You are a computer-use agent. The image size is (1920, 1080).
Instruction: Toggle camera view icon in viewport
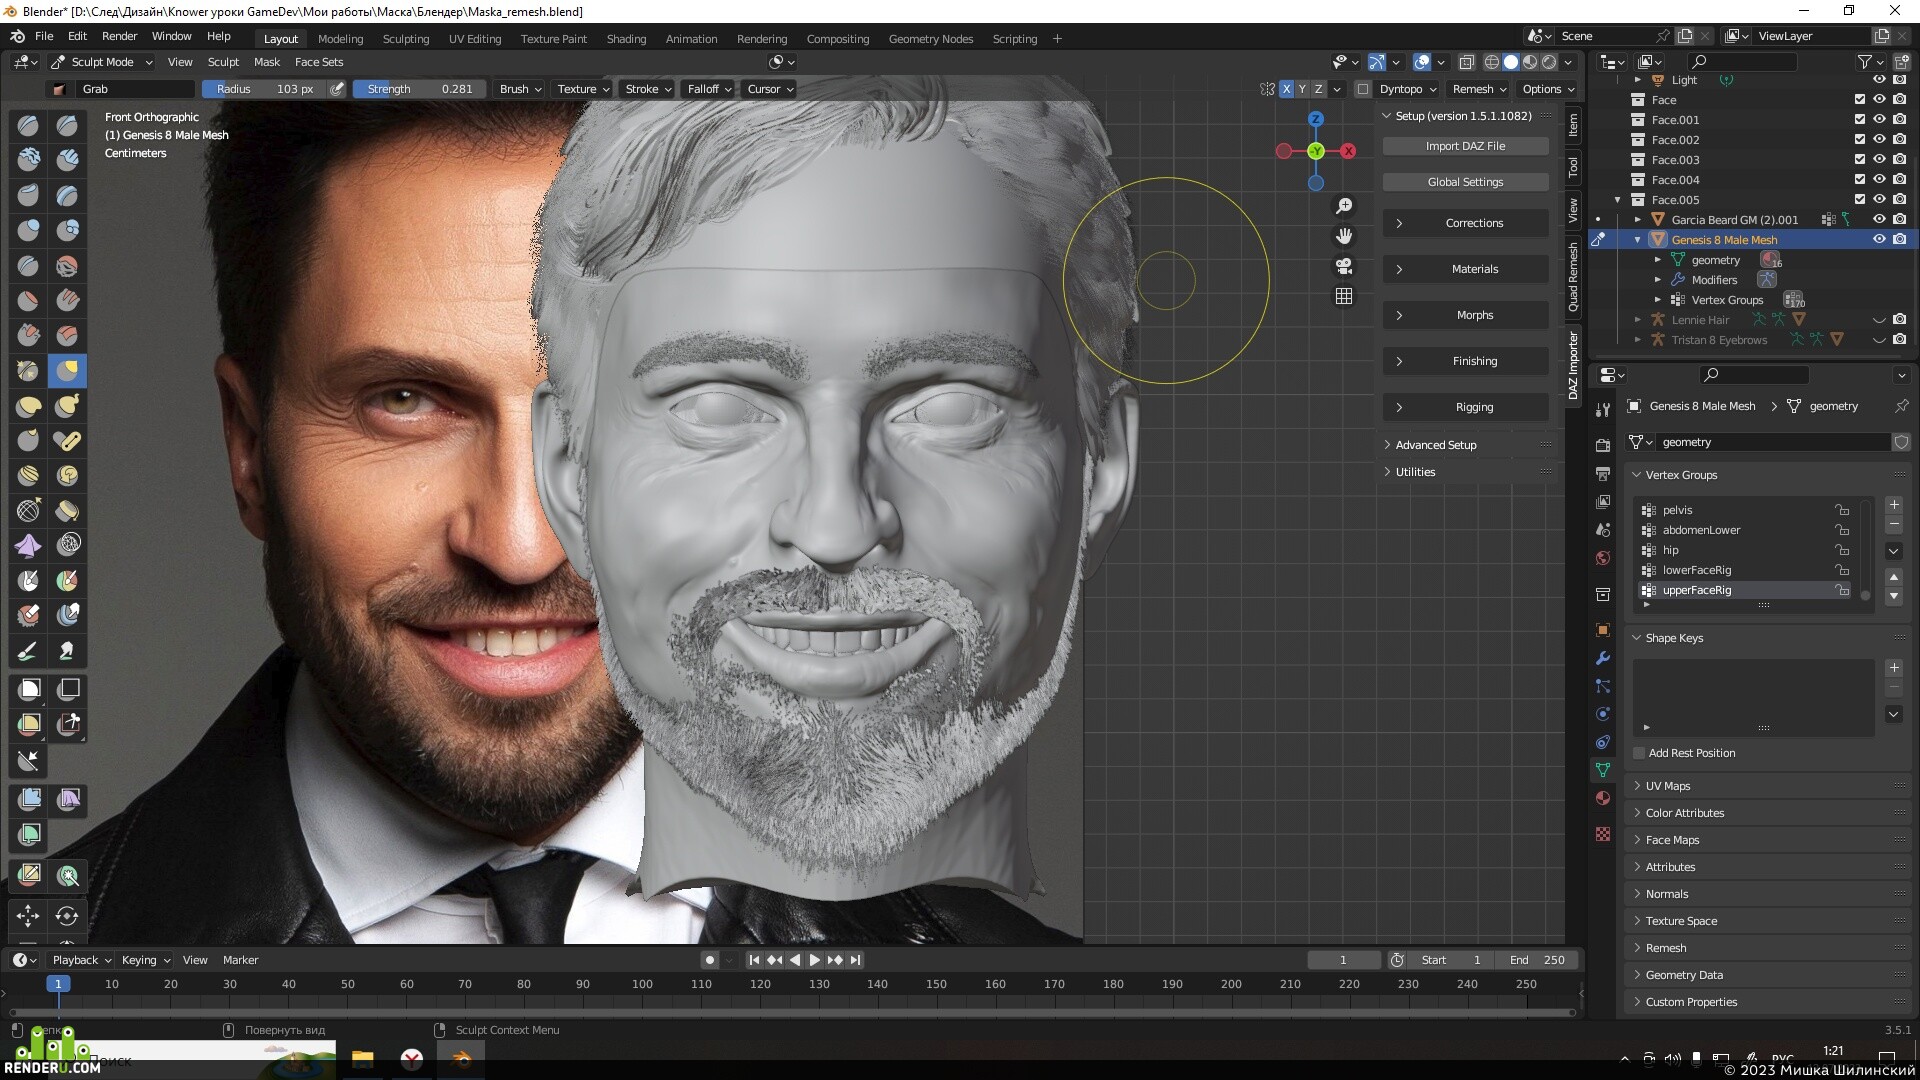click(x=1344, y=266)
